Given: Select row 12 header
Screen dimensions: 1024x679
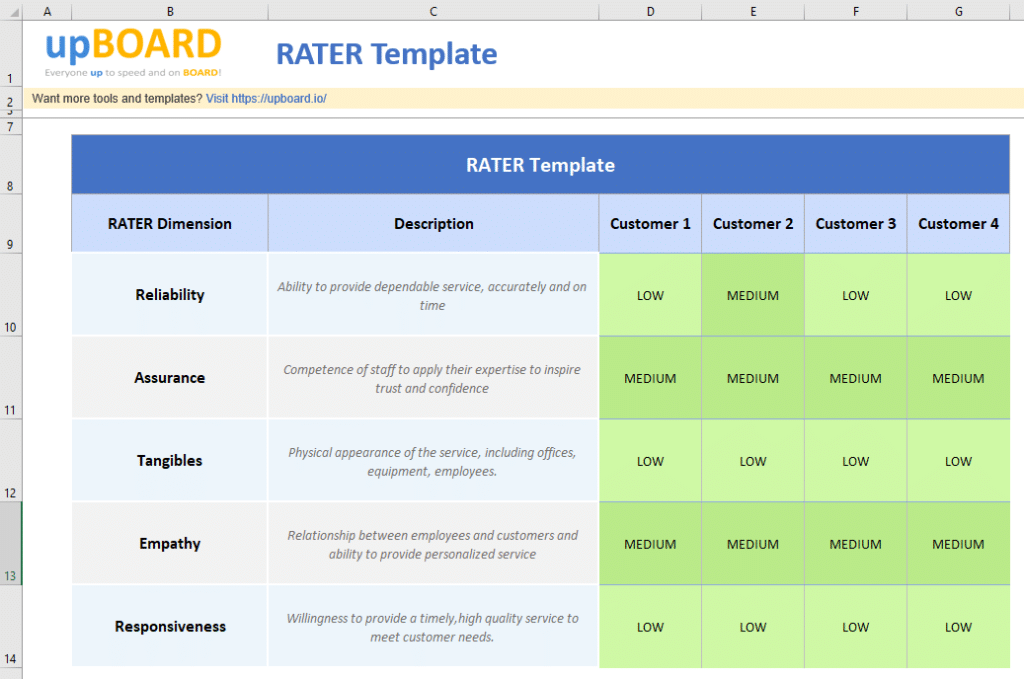Looking at the screenshot, I should pos(10,460).
